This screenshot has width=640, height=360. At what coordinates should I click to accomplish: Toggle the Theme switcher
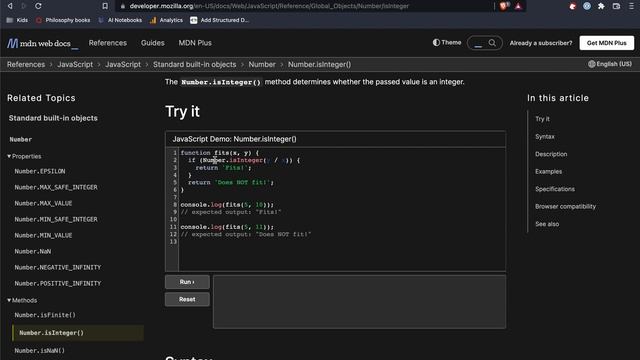447,42
